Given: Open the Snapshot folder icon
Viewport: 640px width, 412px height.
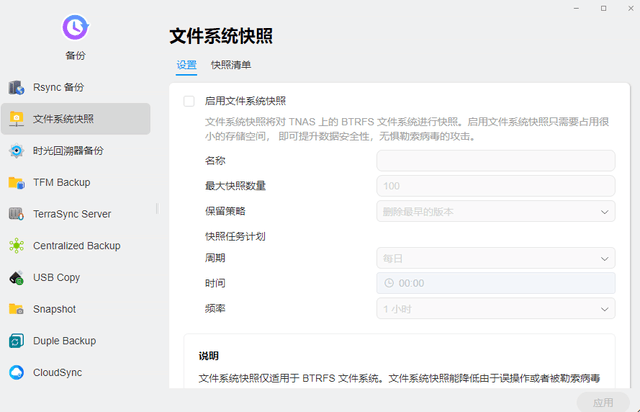Looking at the screenshot, I should 16,309.
